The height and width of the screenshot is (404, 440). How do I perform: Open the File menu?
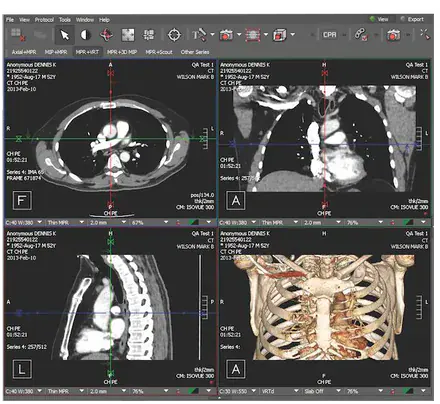tap(10, 20)
